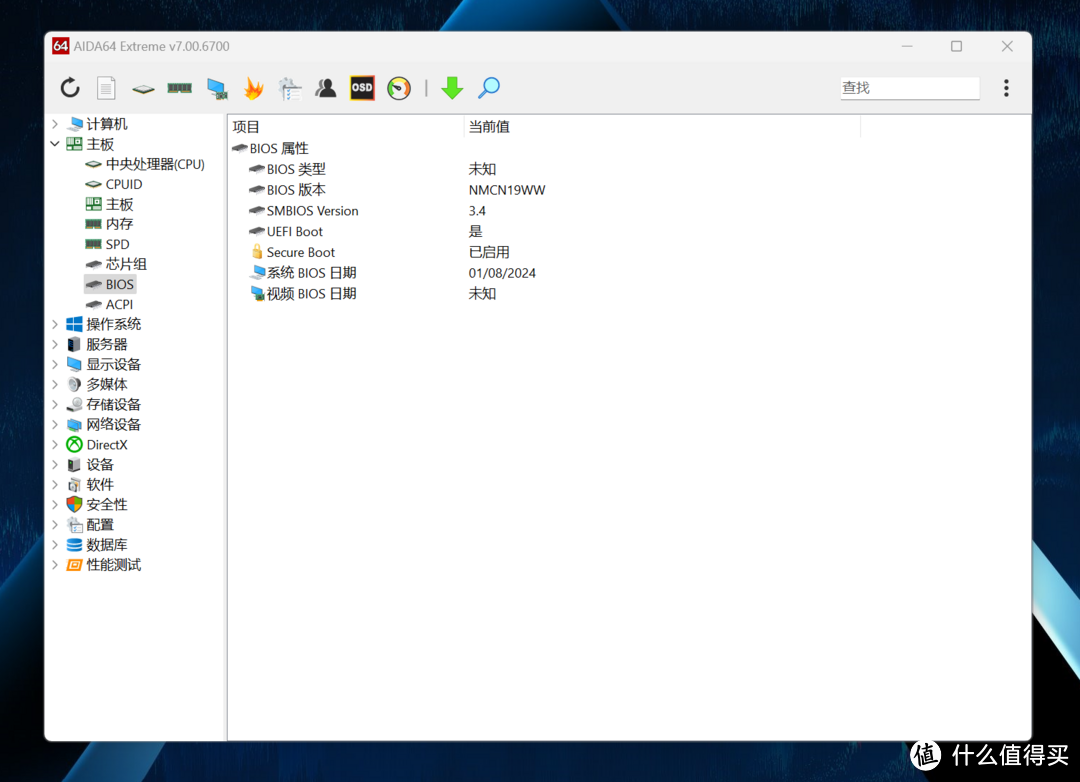Open 配置 category in the tree
The height and width of the screenshot is (782, 1080).
[x=90, y=524]
